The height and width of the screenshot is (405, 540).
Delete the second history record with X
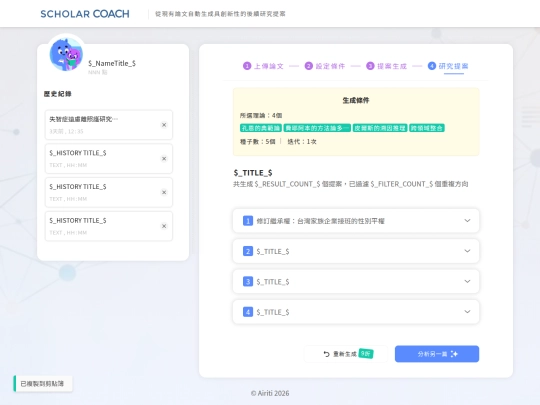coord(164,159)
